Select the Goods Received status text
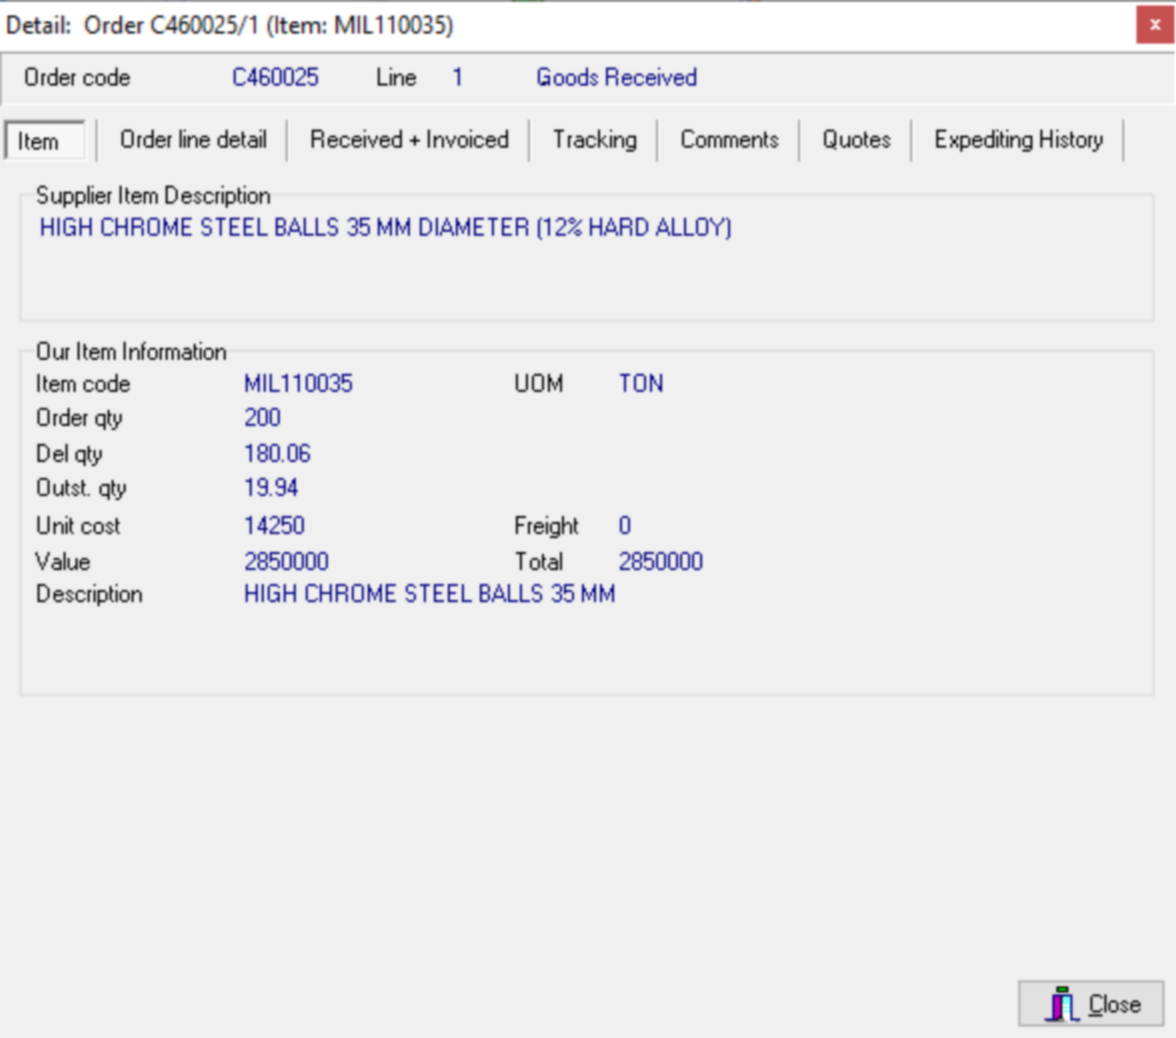 coord(616,77)
